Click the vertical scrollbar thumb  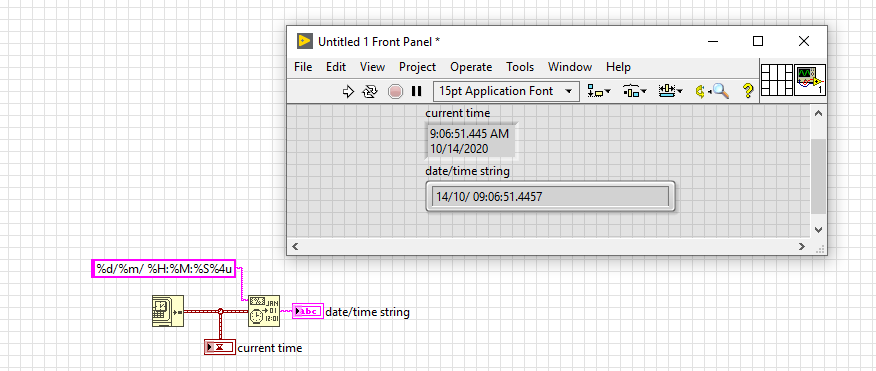pyautogui.click(x=818, y=176)
